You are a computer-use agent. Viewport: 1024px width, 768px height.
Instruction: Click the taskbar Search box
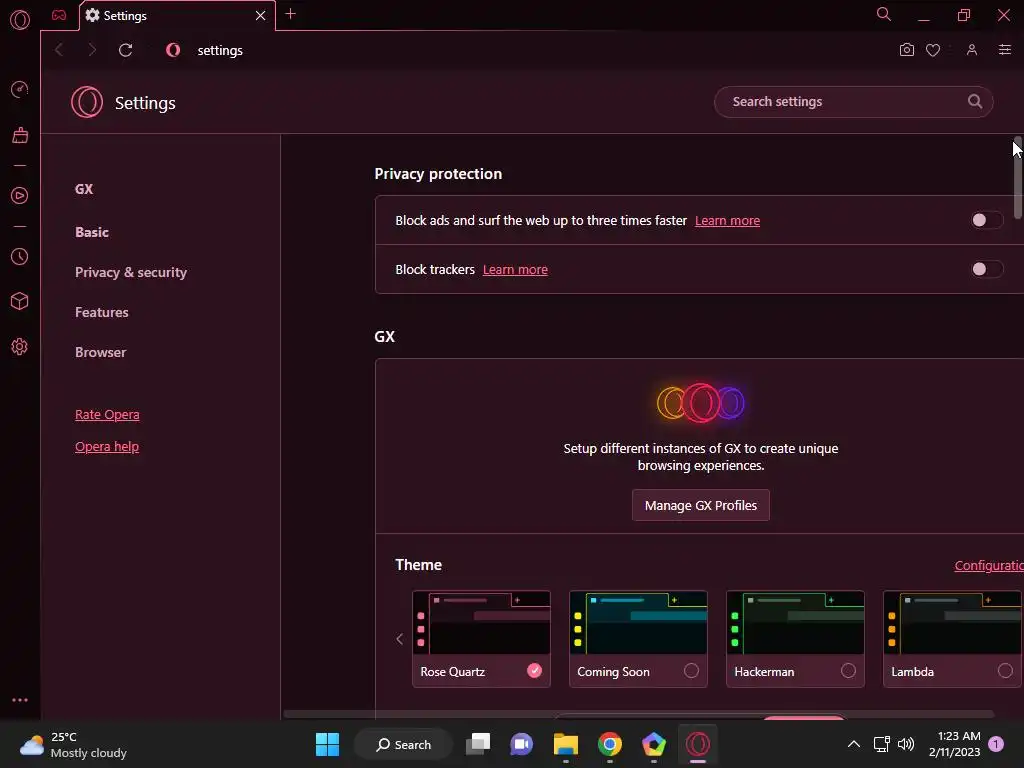403,744
